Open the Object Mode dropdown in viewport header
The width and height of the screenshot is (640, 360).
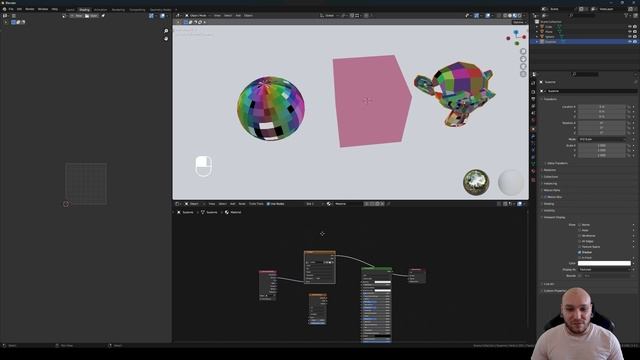click(x=197, y=16)
